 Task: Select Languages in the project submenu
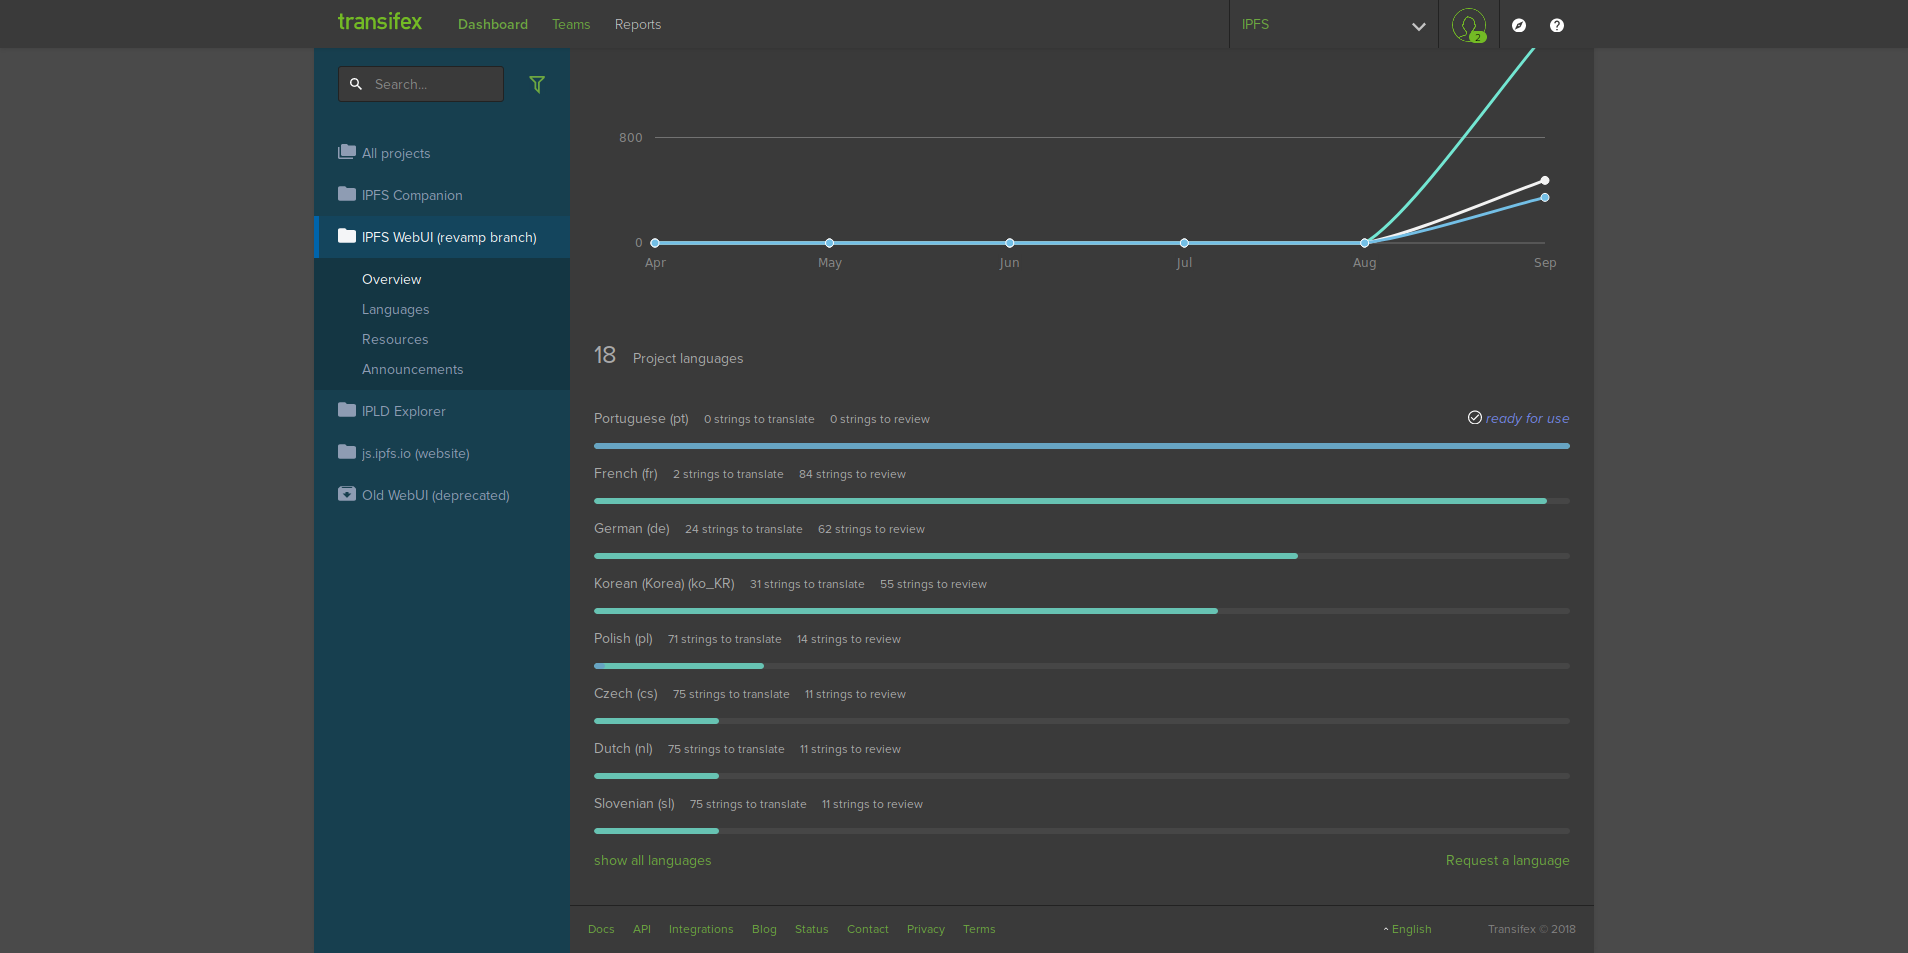tap(396, 309)
